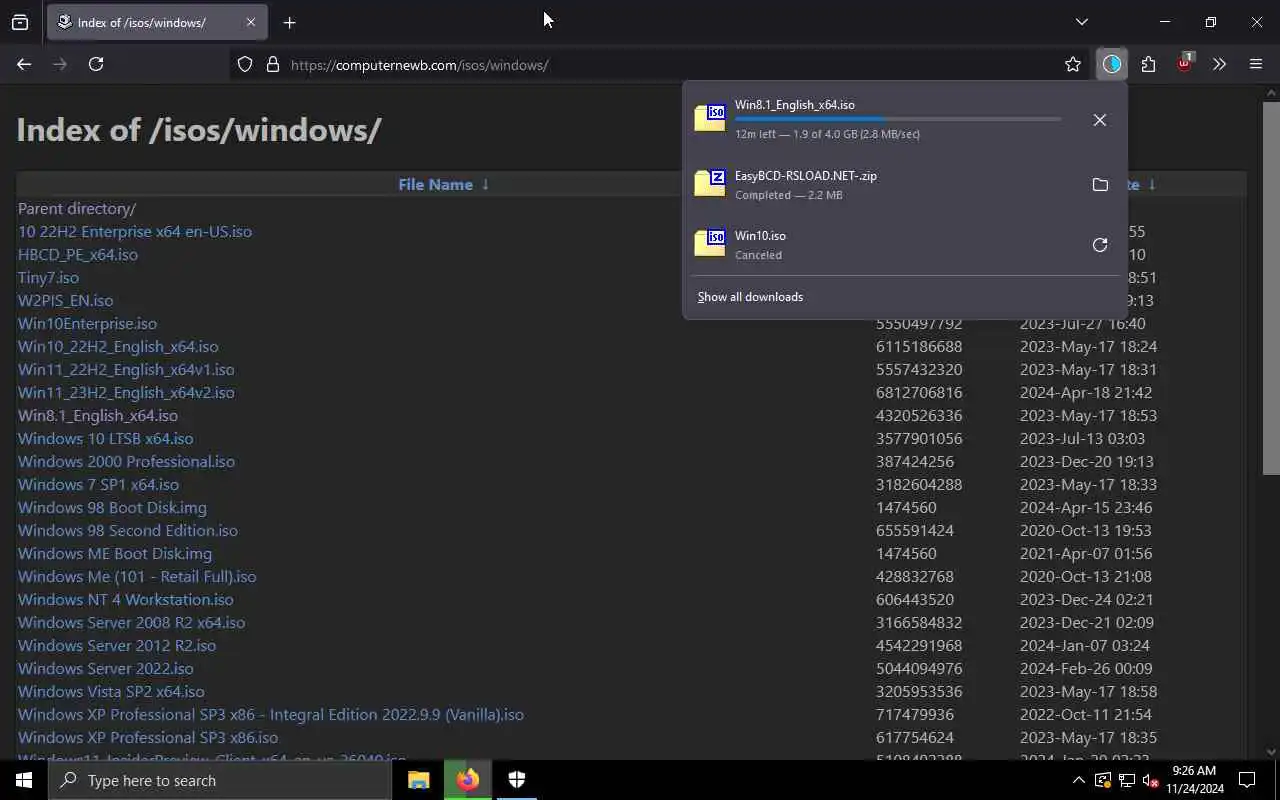The image size is (1280, 800).
Task: Download Win10Enterprise.iso
Action: [x=87, y=323]
